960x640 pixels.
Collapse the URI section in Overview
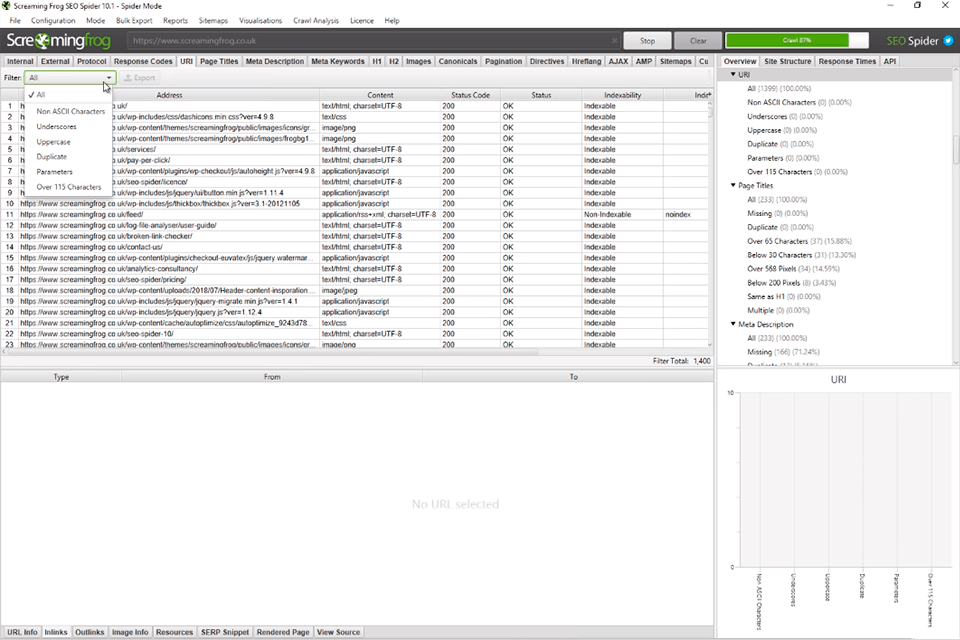point(733,74)
